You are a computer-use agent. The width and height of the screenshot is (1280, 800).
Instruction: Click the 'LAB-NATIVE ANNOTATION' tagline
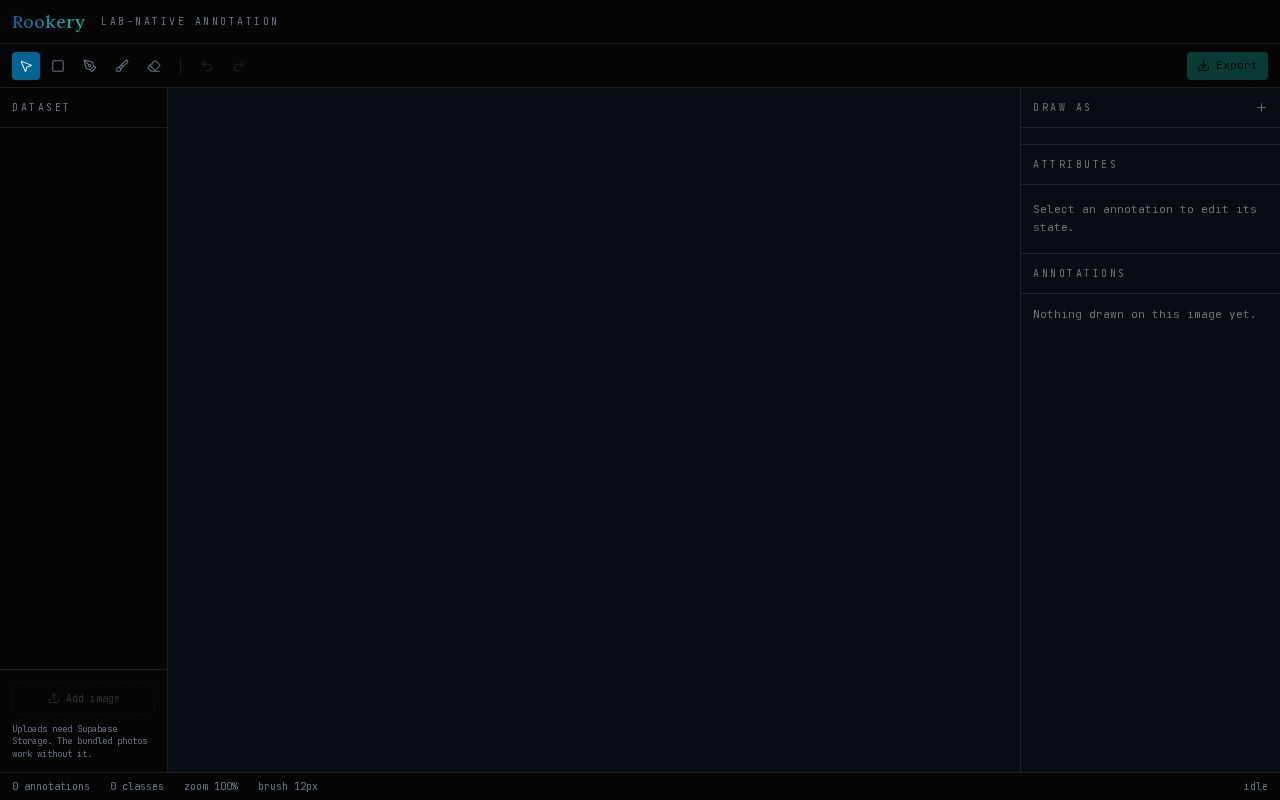(x=190, y=22)
